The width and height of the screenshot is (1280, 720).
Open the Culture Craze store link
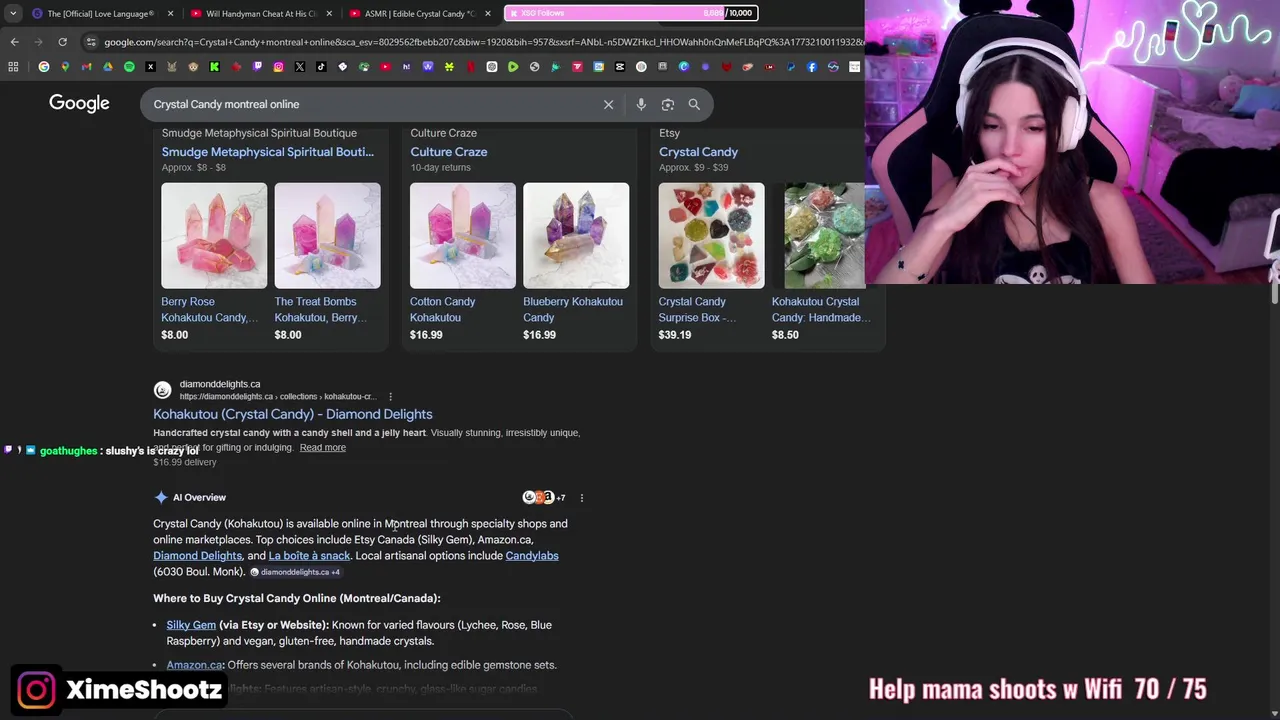point(448,152)
